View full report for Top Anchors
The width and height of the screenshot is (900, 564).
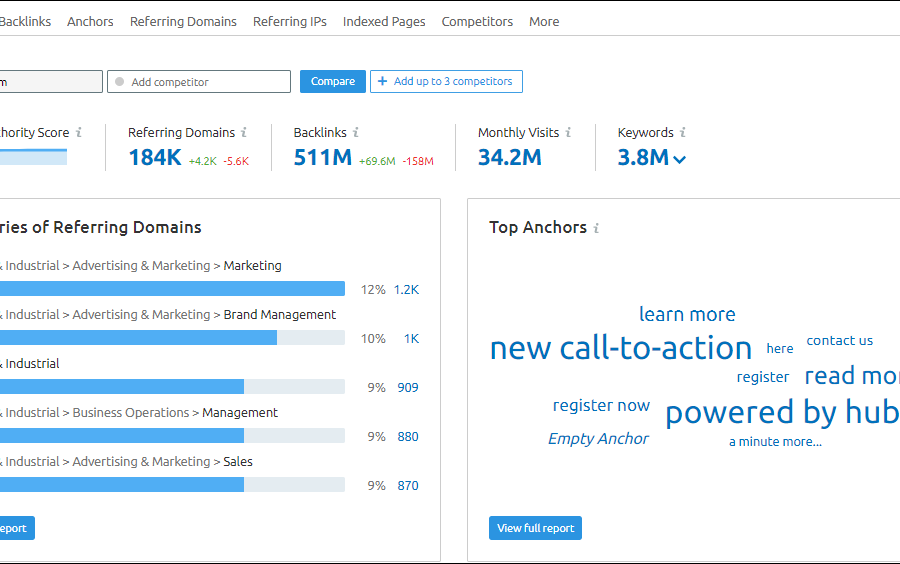(535, 528)
